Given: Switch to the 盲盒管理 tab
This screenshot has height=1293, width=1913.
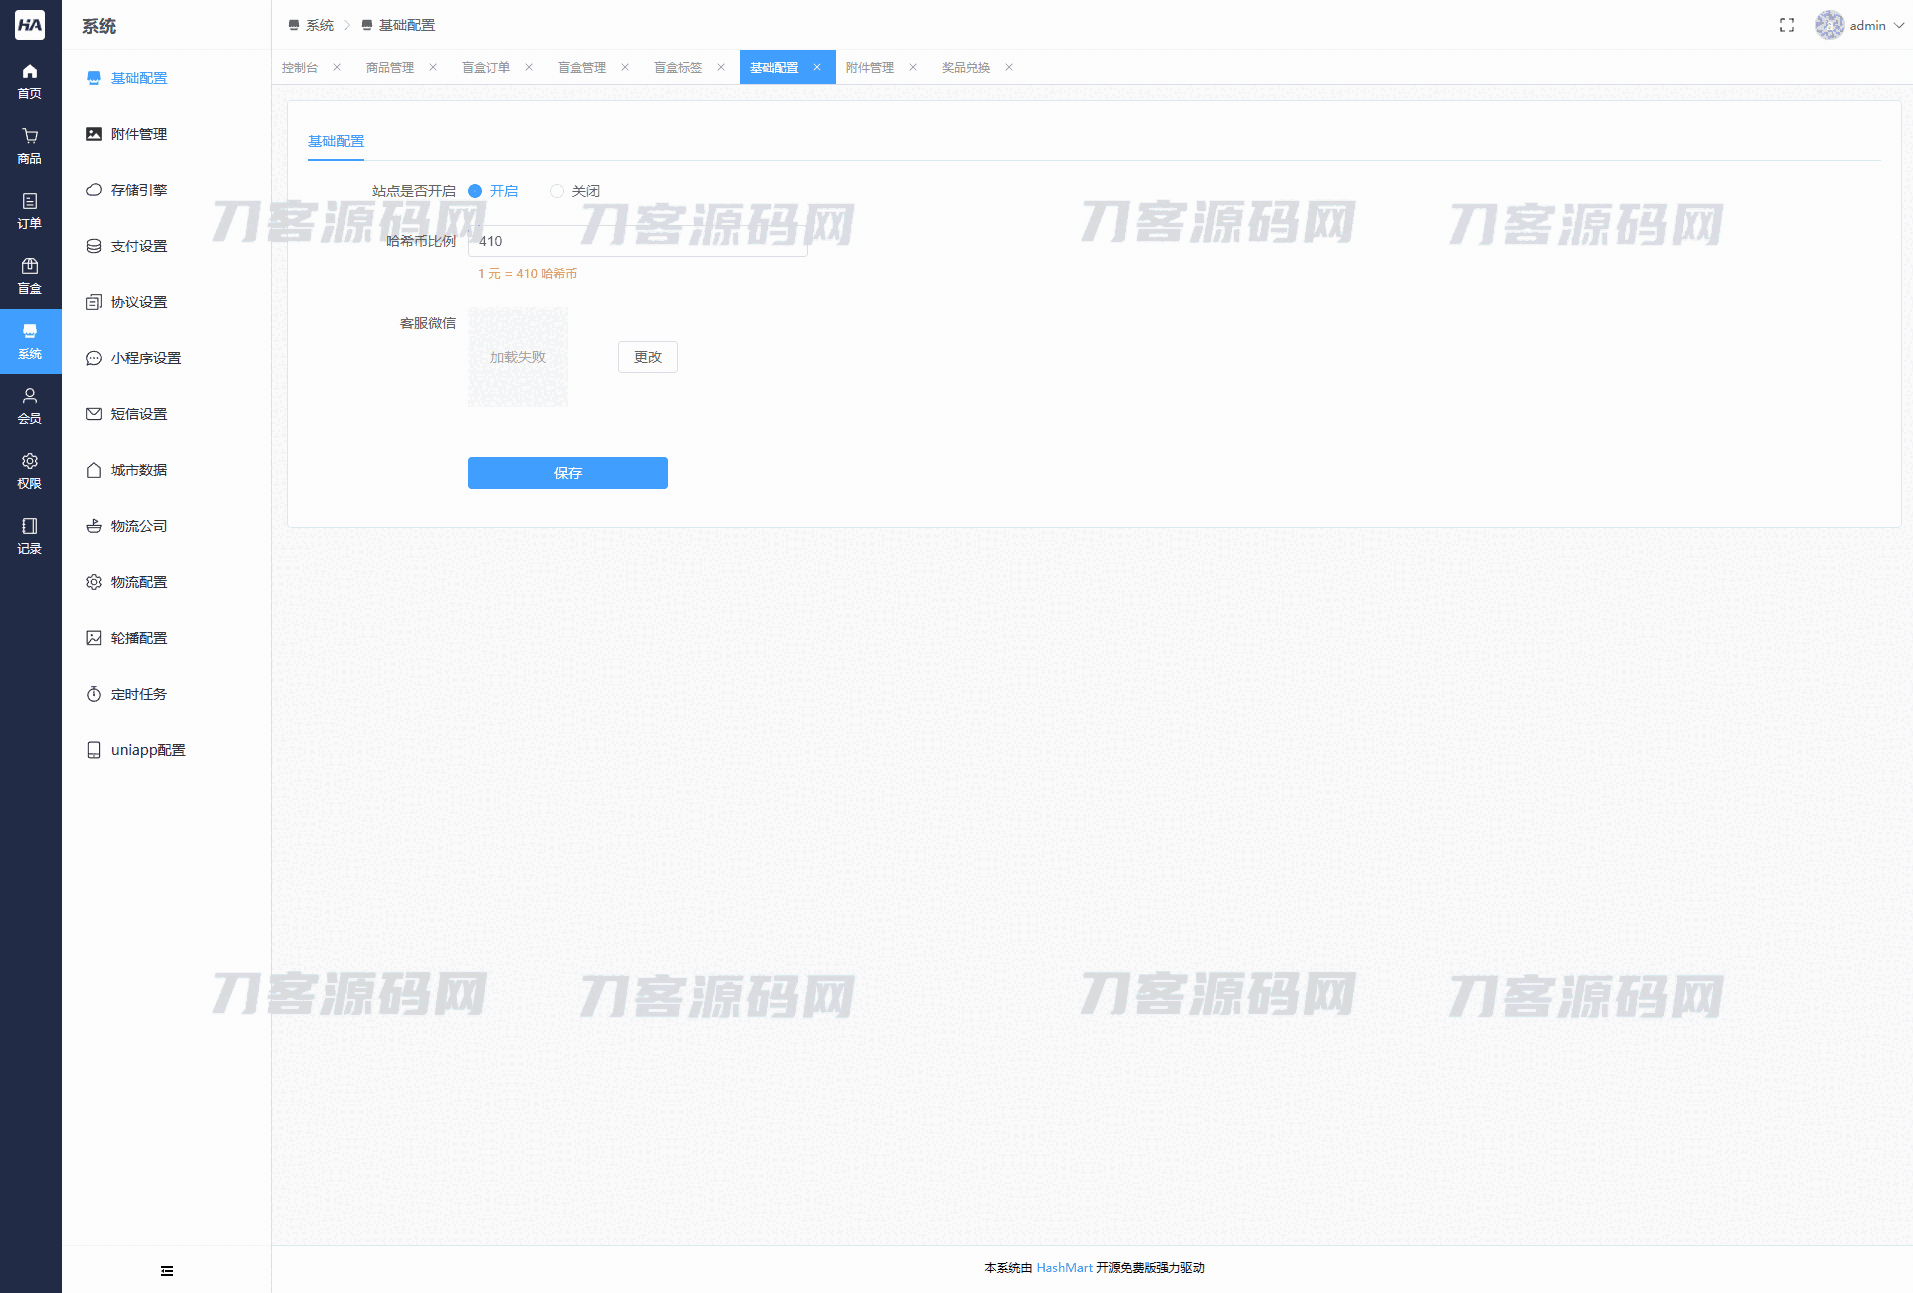Looking at the screenshot, I should coord(582,68).
